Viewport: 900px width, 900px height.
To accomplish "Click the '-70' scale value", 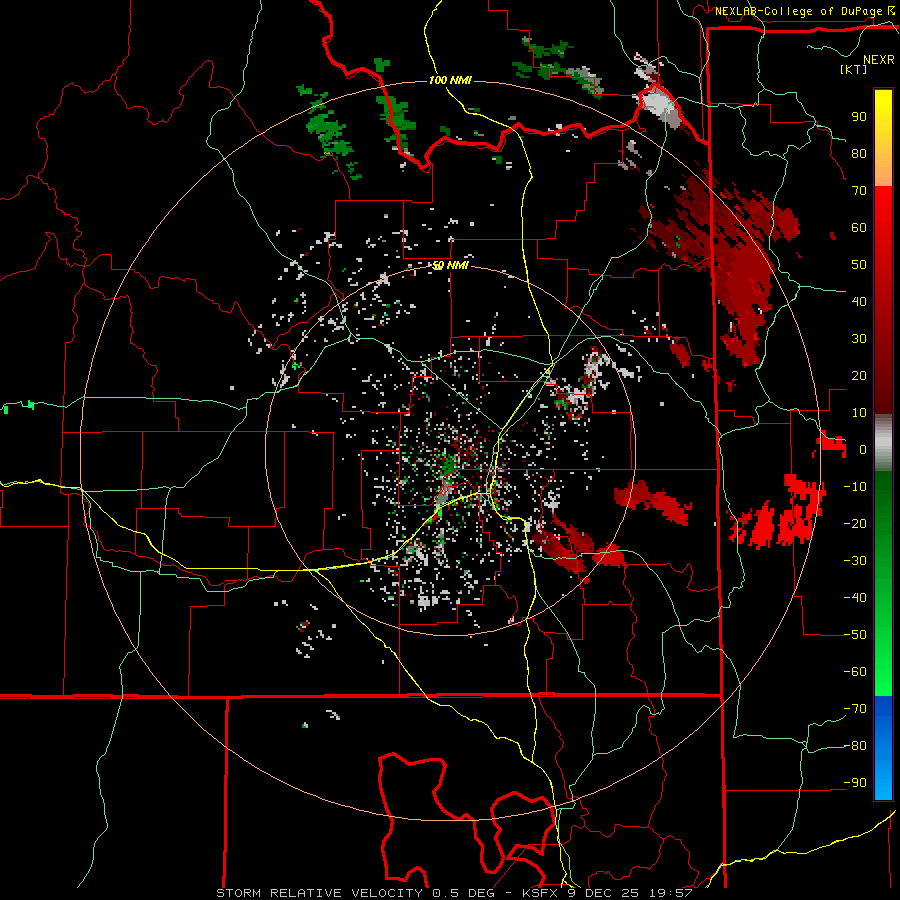I will coord(855,709).
